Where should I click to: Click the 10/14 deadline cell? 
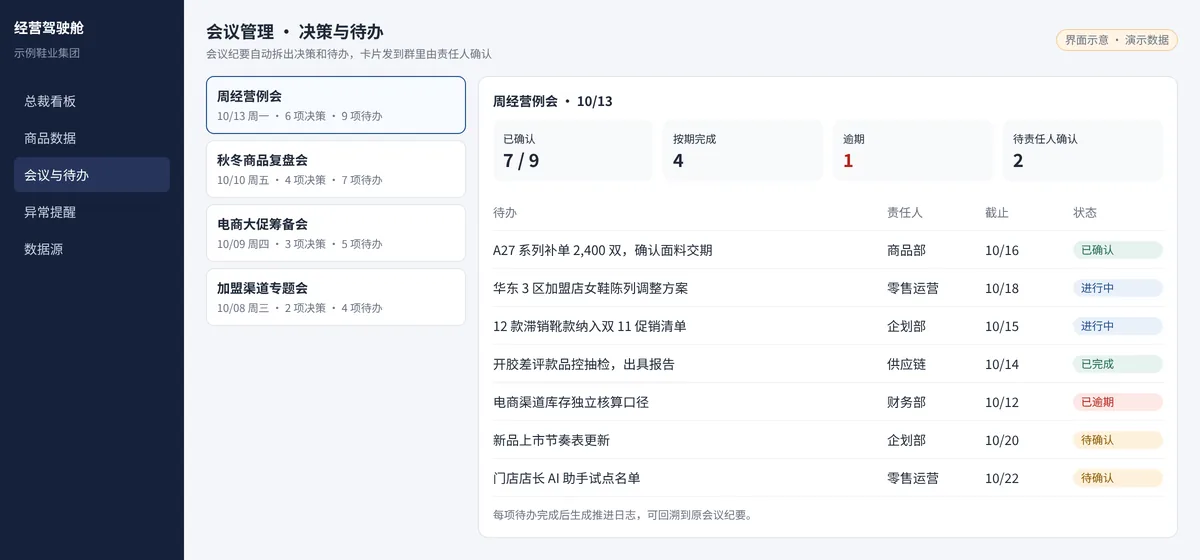click(1002, 364)
